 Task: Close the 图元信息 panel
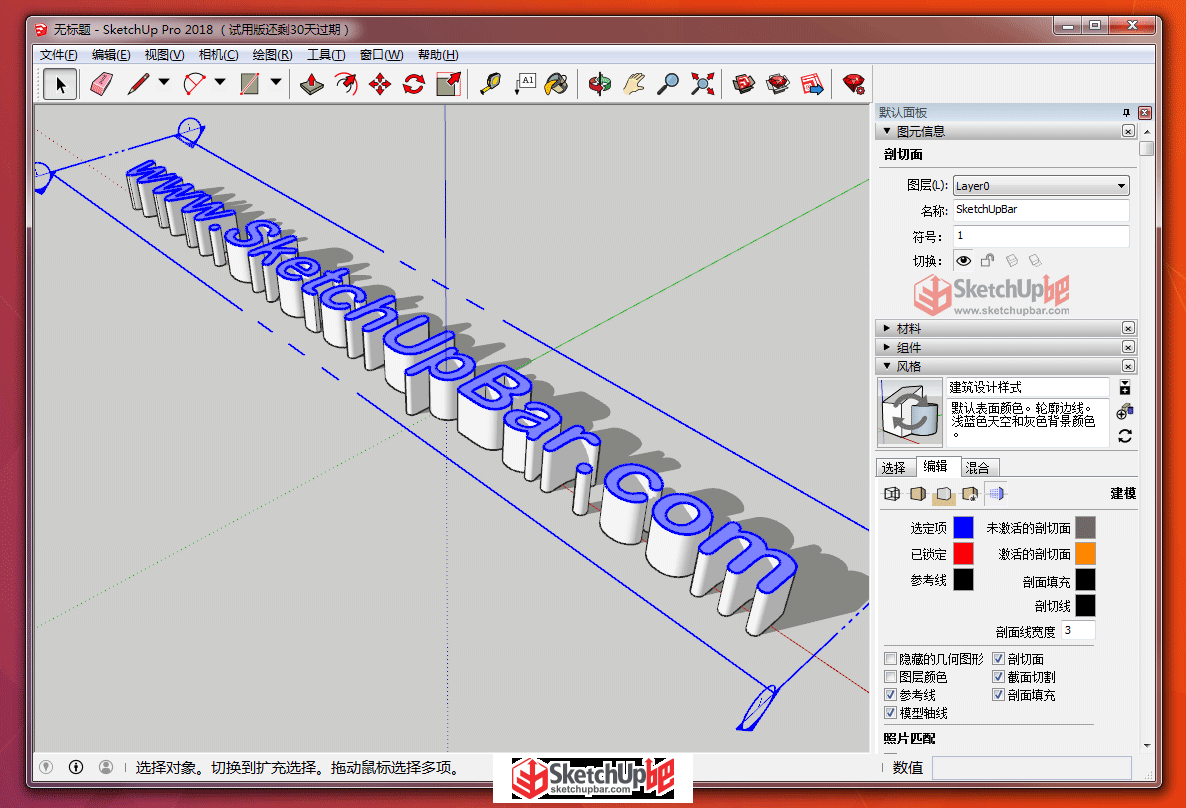point(1128,132)
